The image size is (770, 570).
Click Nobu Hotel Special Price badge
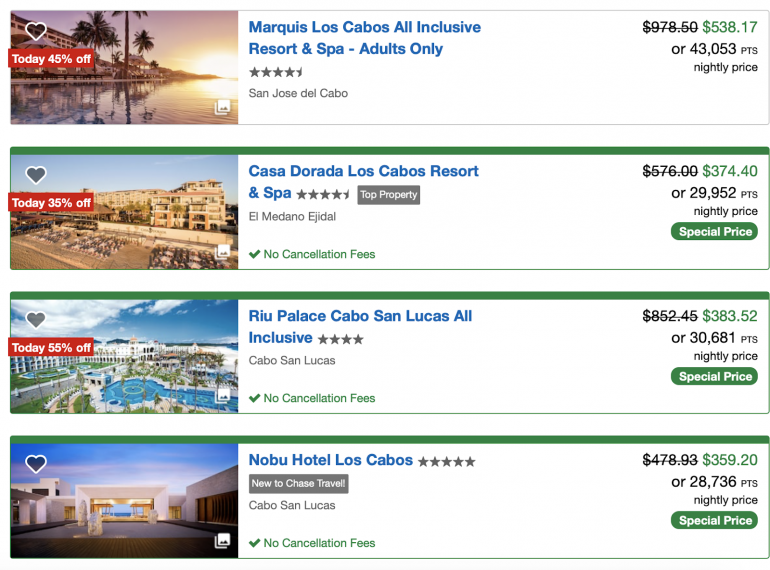pyautogui.click(x=714, y=521)
